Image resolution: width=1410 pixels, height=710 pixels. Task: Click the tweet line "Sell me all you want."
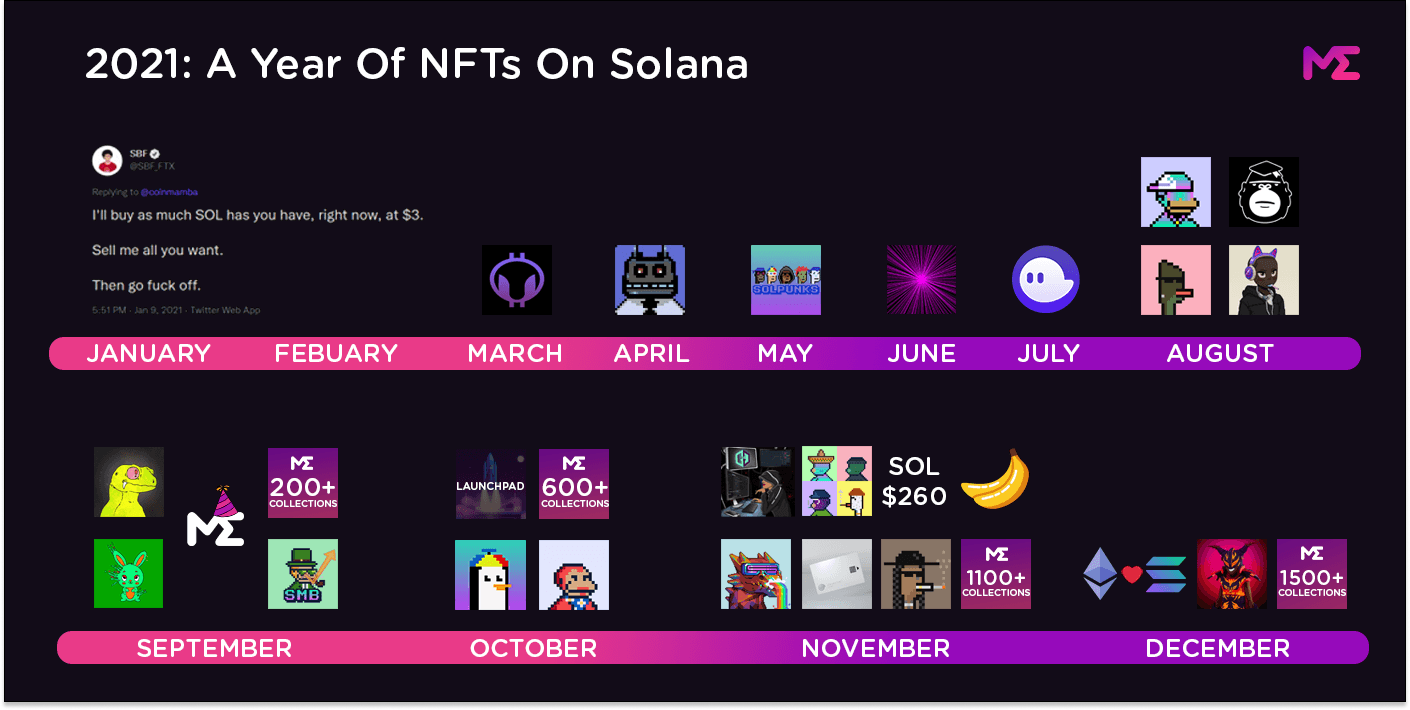(157, 250)
